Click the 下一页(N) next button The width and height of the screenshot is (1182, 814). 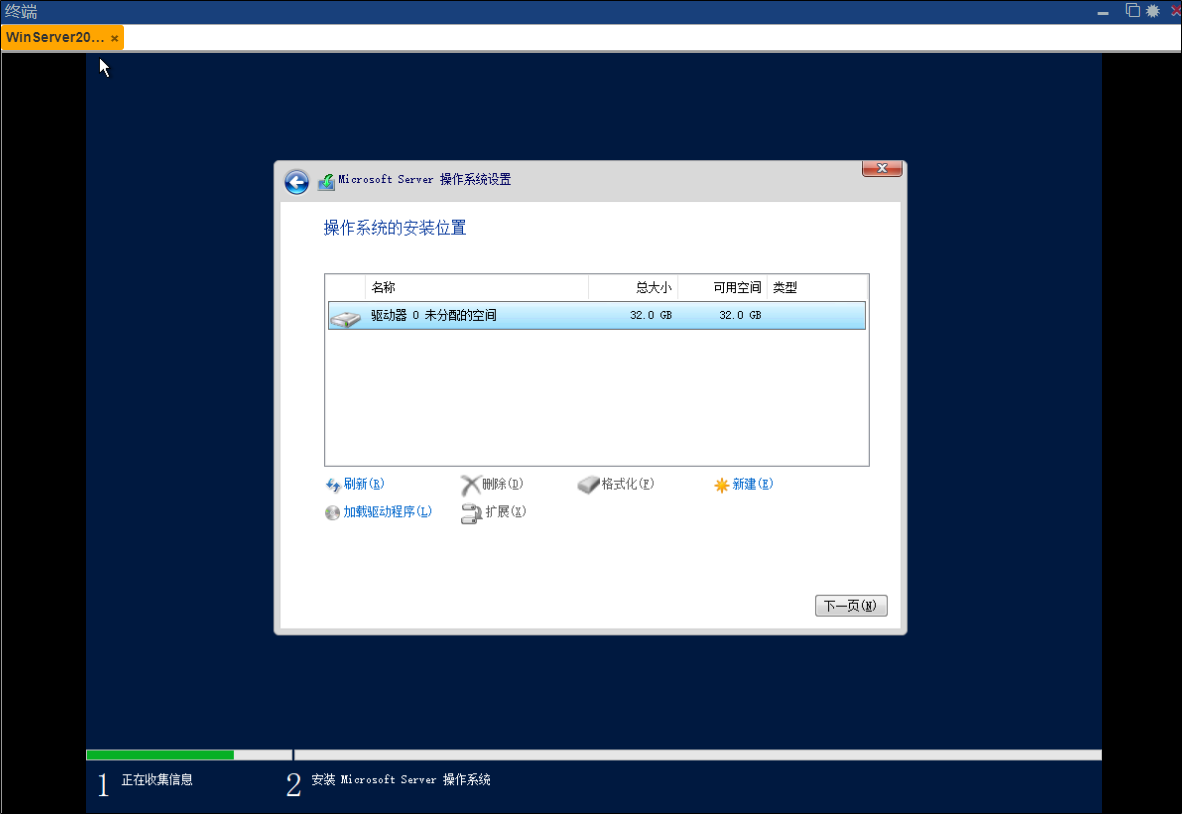point(851,606)
